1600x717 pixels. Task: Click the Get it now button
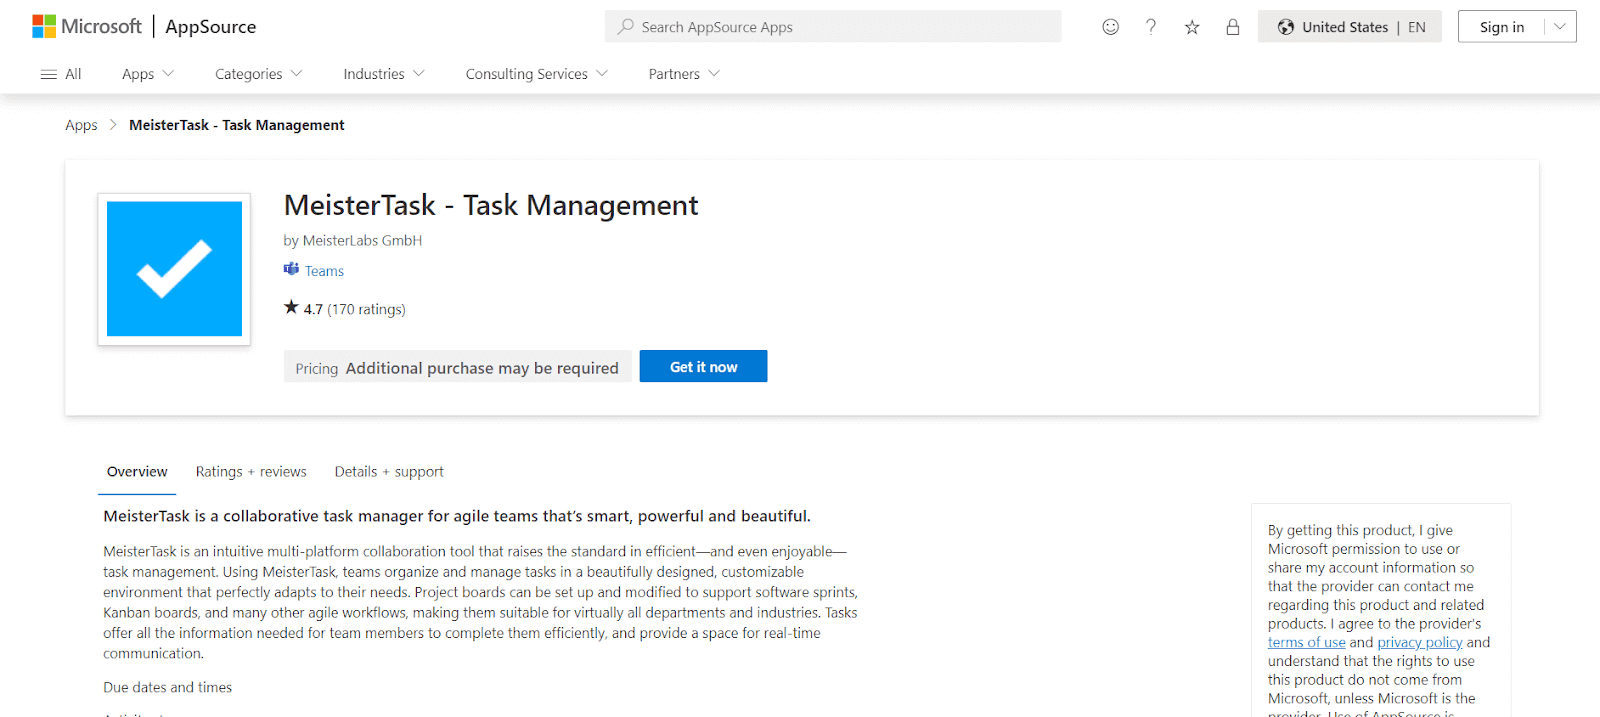(703, 366)
